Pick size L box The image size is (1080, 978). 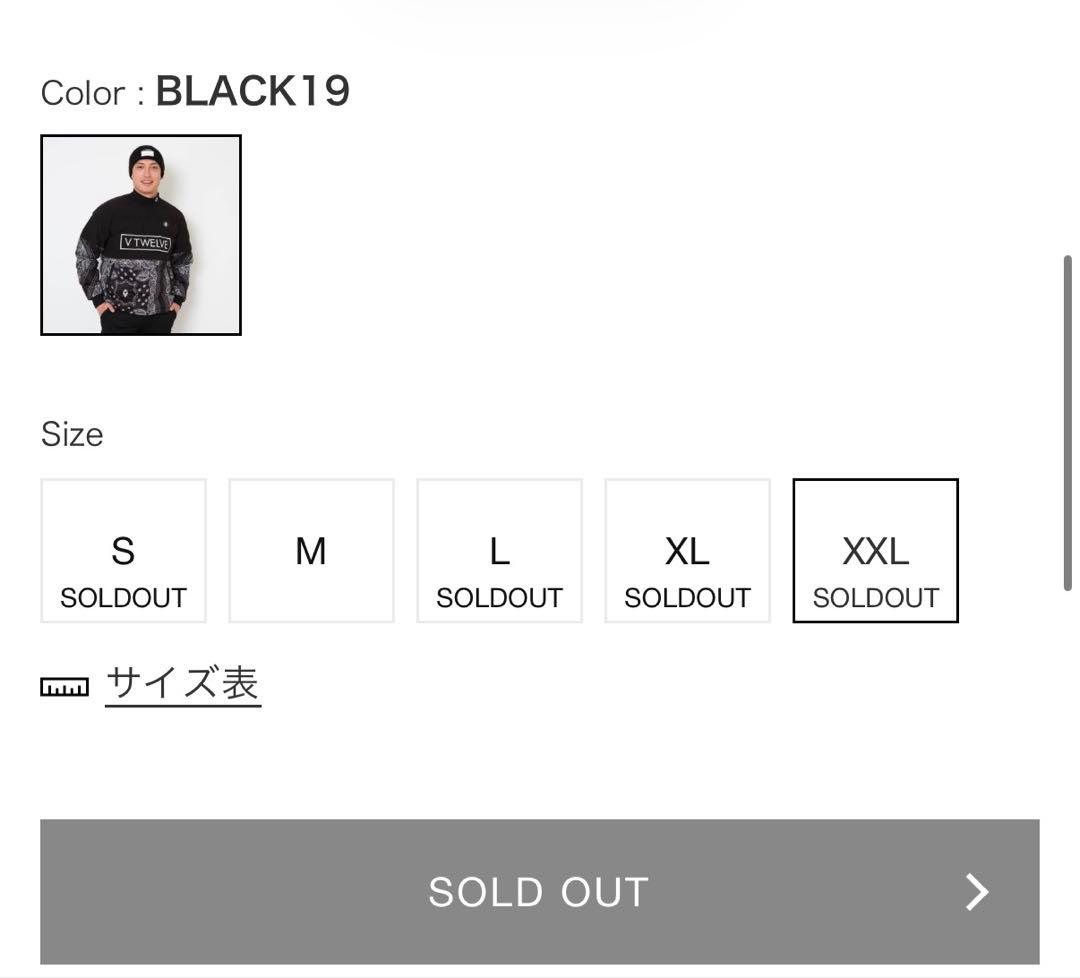[499, 550]
